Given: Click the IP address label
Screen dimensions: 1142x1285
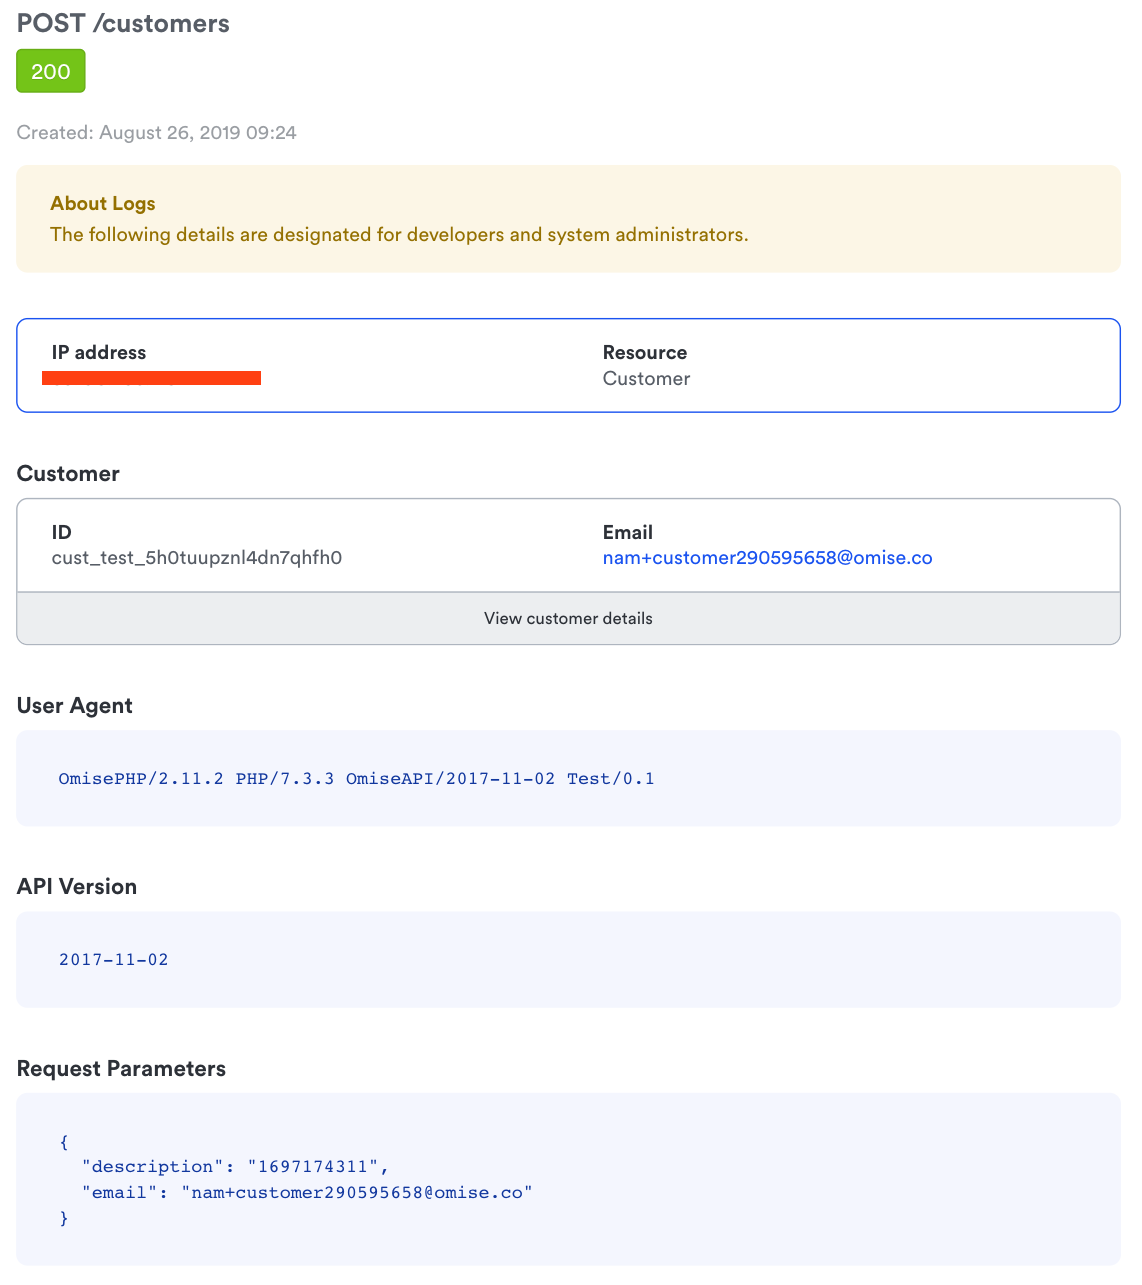Looking at the screenshot, I should 99,352.
